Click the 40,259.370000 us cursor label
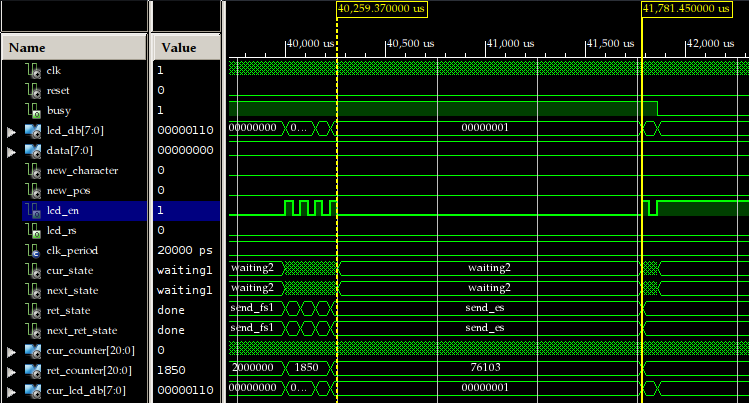Viewport: 749px width, 403px height. (x=381, y=8)
